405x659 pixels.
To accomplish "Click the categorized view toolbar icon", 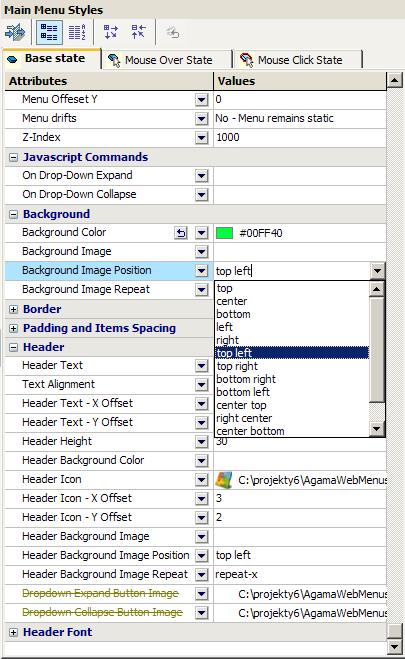I will coord(49,32).
